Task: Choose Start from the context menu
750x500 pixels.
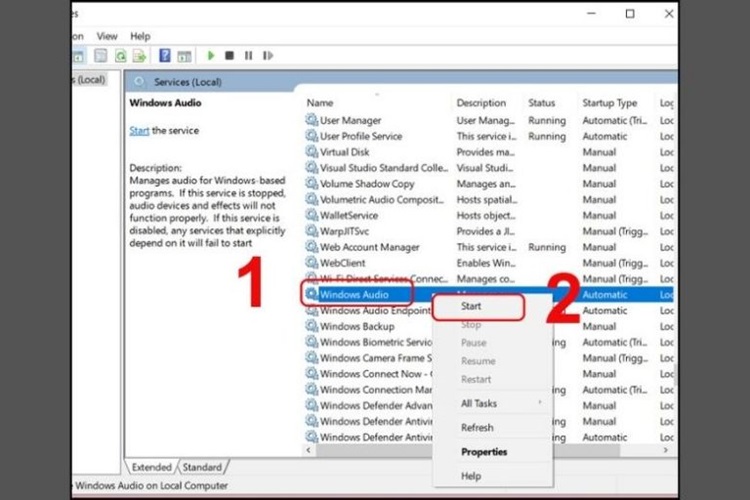Action: point(471,308)
